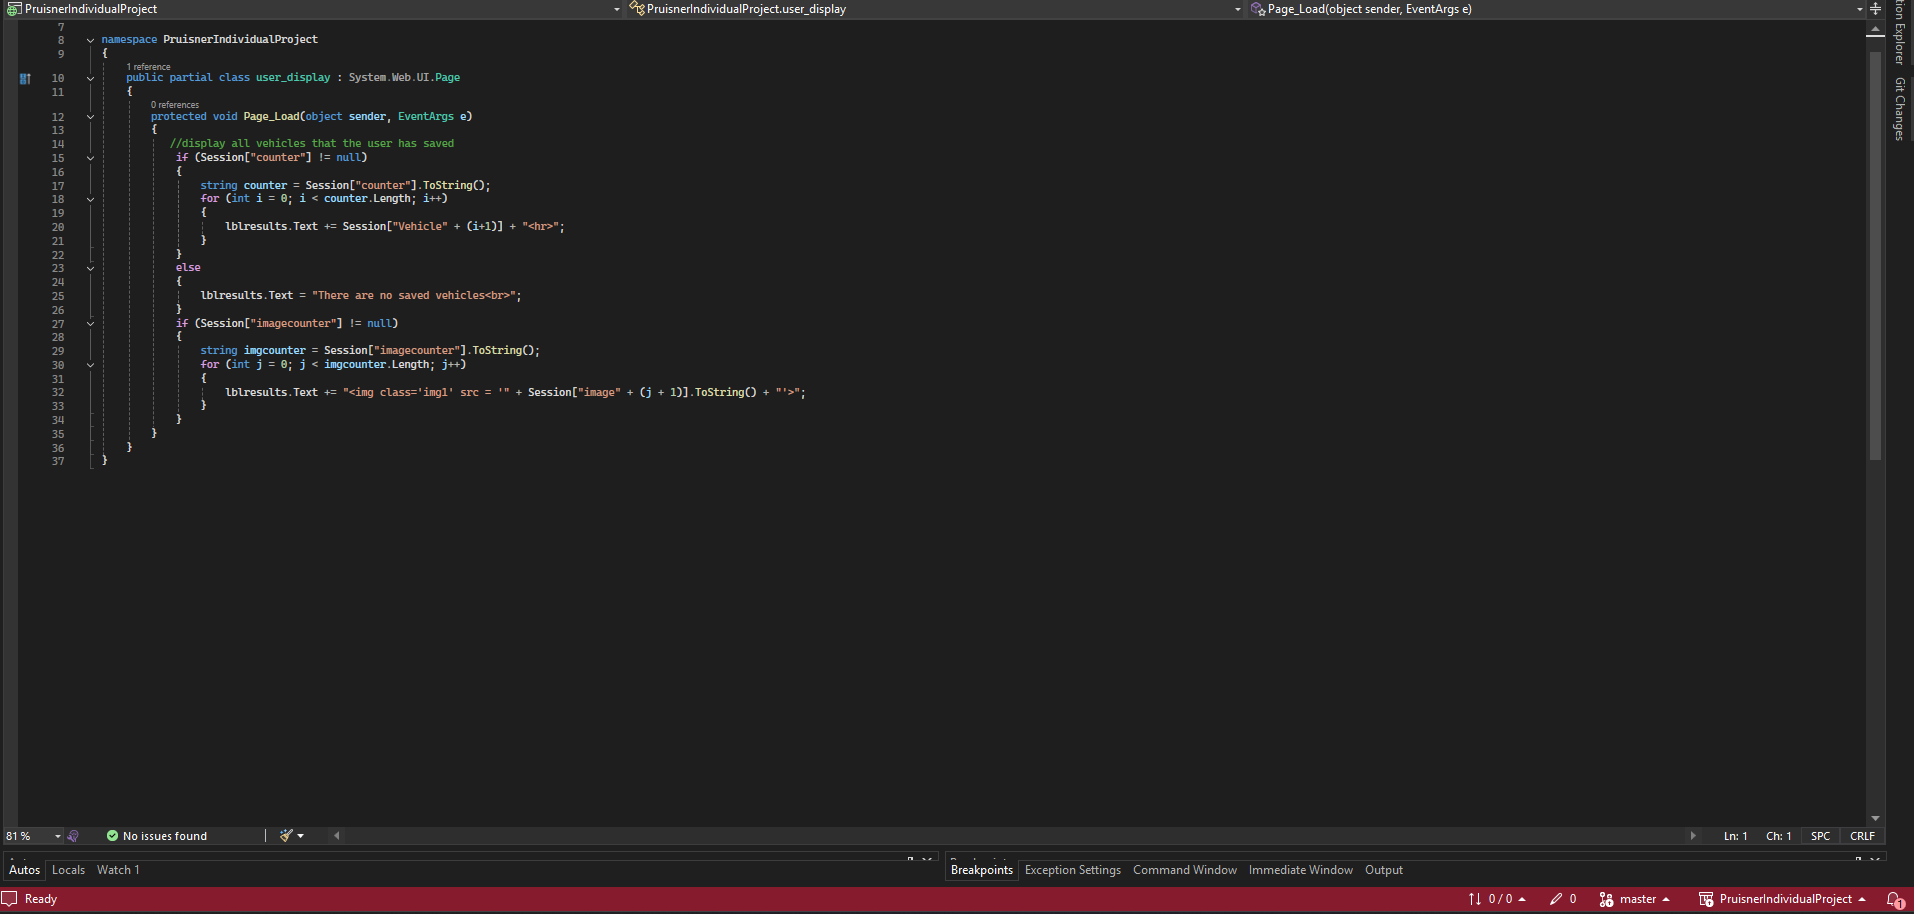Click the 'EventArgs' type in Page_Load signature
This screenshot has height=914, width=1914.
pyautogui.click(x=426, y=117)
